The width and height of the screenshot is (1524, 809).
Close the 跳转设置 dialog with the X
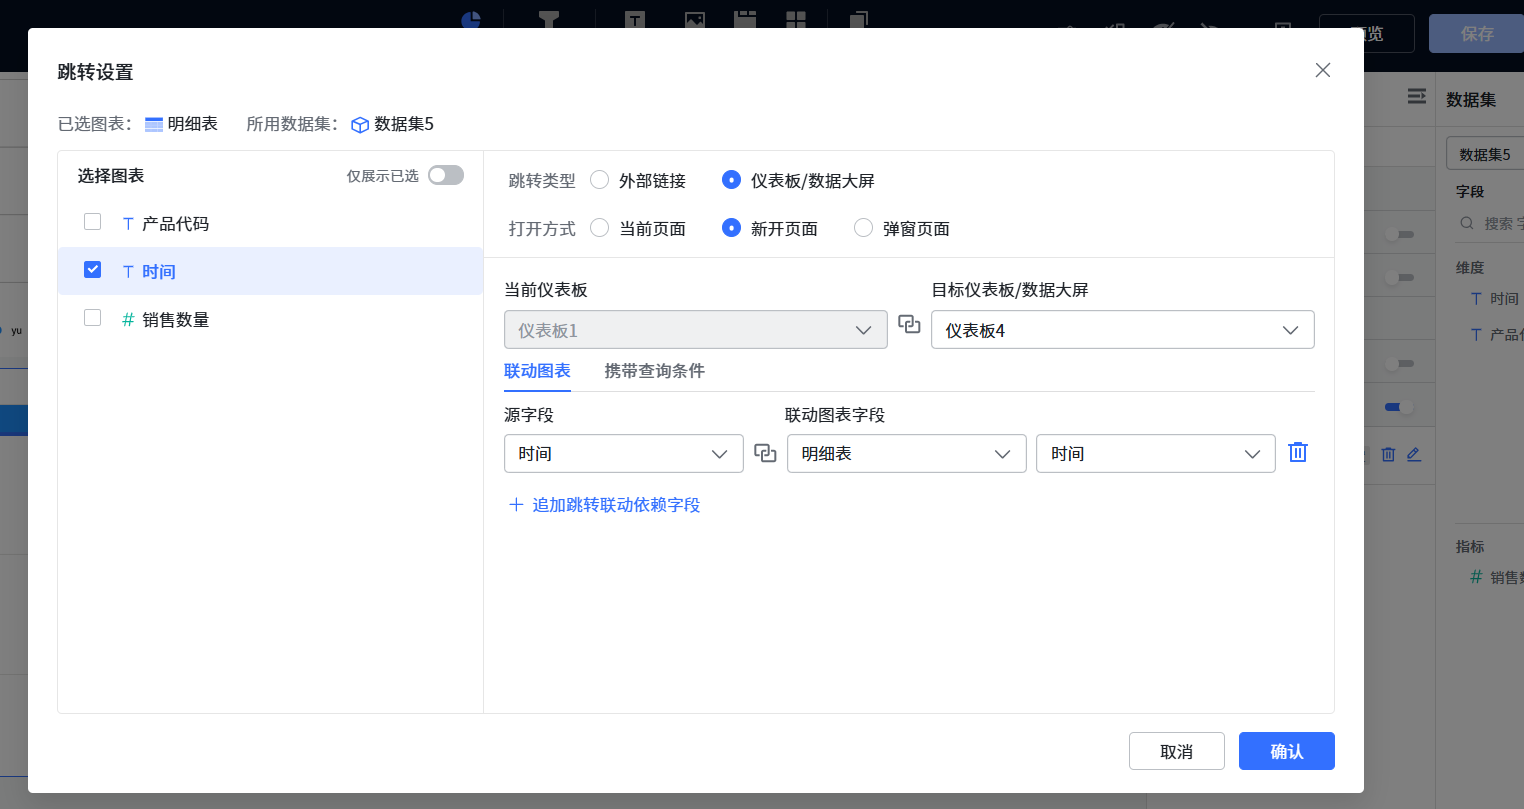tap(1322, 70)
